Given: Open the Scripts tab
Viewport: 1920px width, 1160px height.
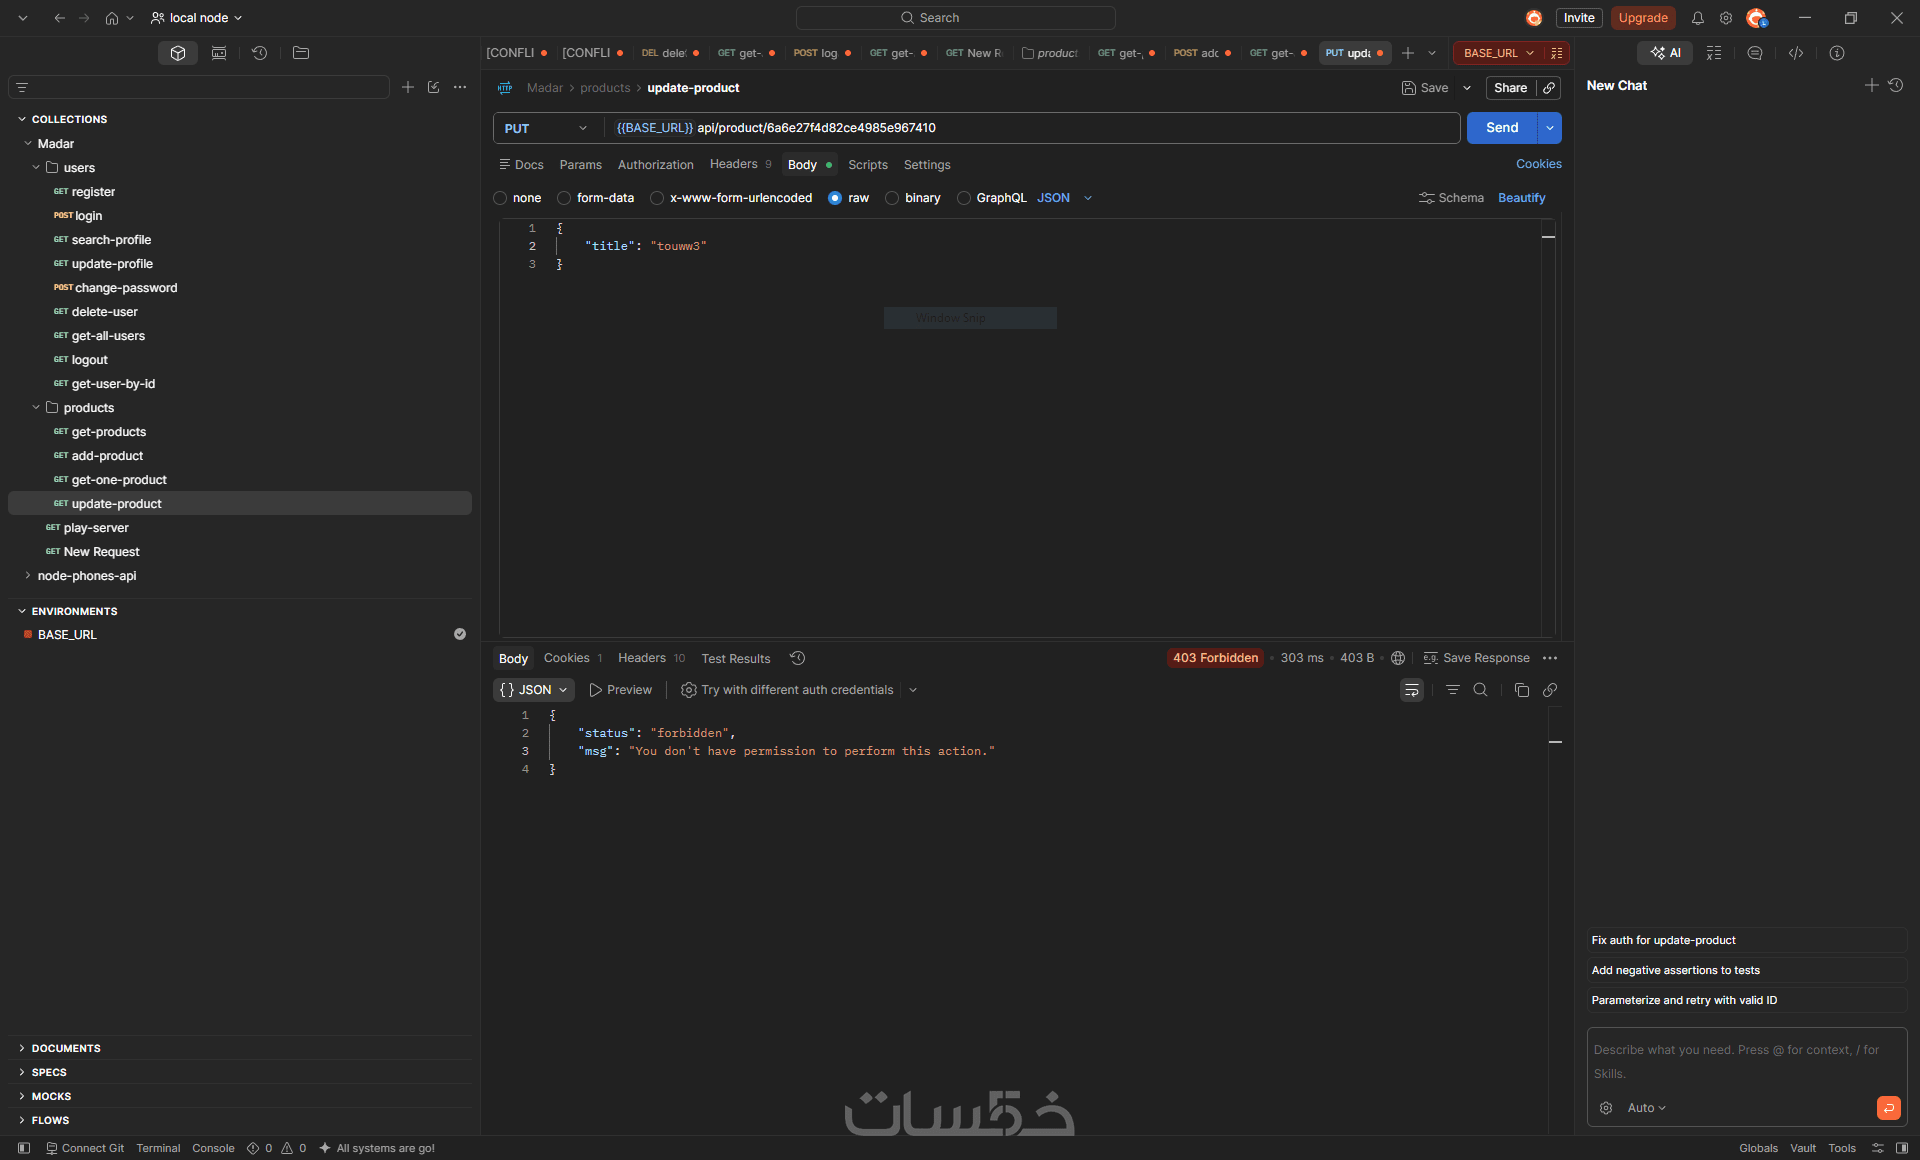Looking at the screenshot, I should point(868,165).
